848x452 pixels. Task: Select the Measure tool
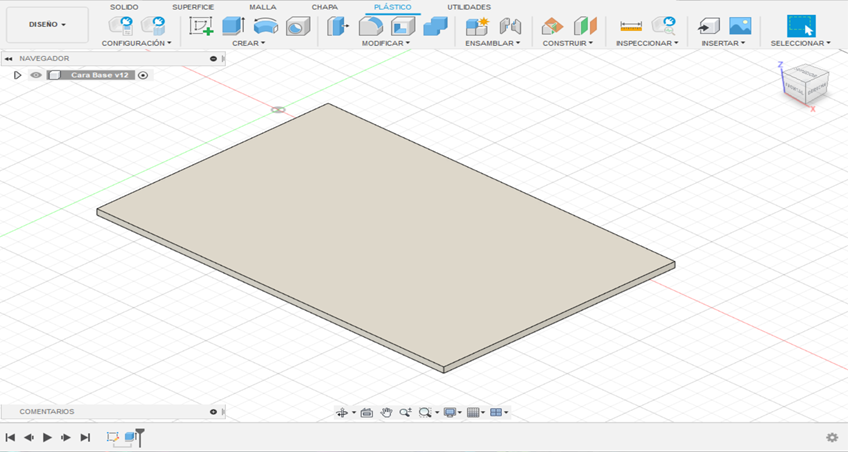tap(631, 25)
